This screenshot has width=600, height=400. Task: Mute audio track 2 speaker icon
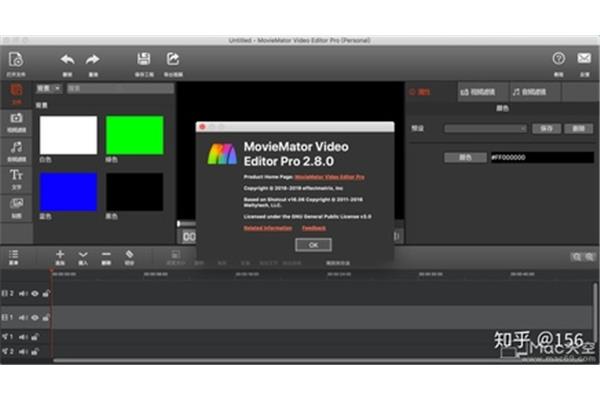tap(23, 351)
